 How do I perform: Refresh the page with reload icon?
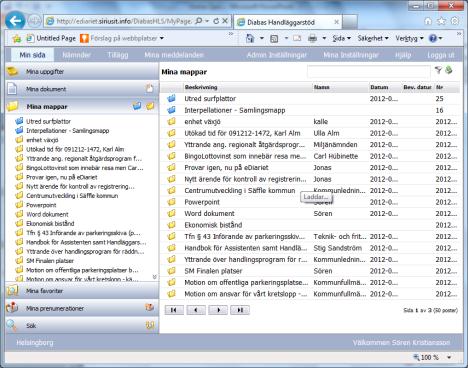(216, 21)
